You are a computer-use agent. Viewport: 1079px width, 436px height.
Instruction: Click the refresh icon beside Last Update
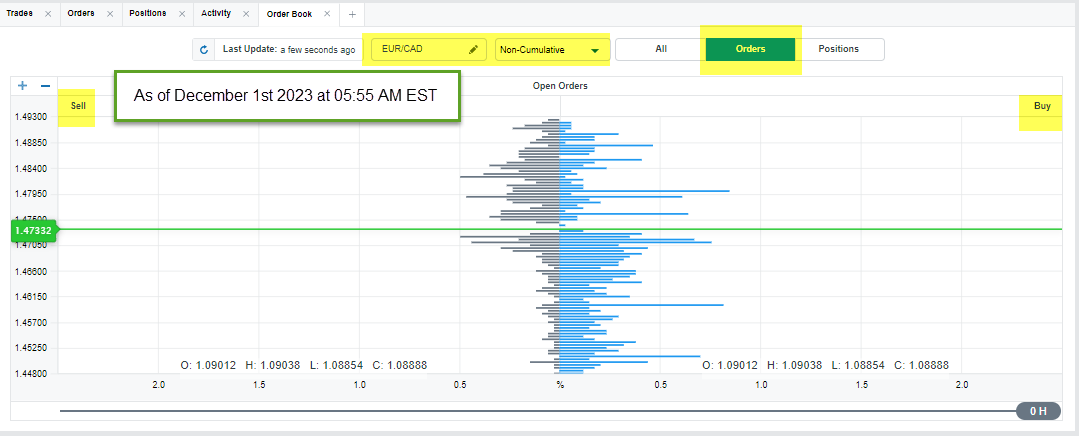[204, 49]
